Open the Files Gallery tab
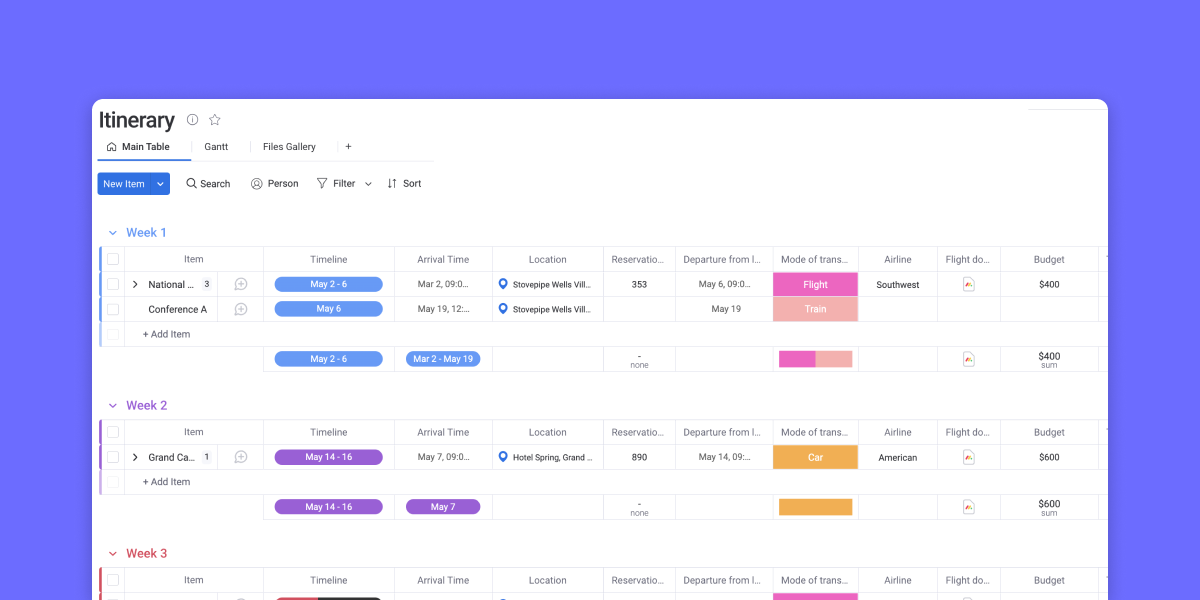The width and height of the screenshot is (1200, 600). click(289, 146)
